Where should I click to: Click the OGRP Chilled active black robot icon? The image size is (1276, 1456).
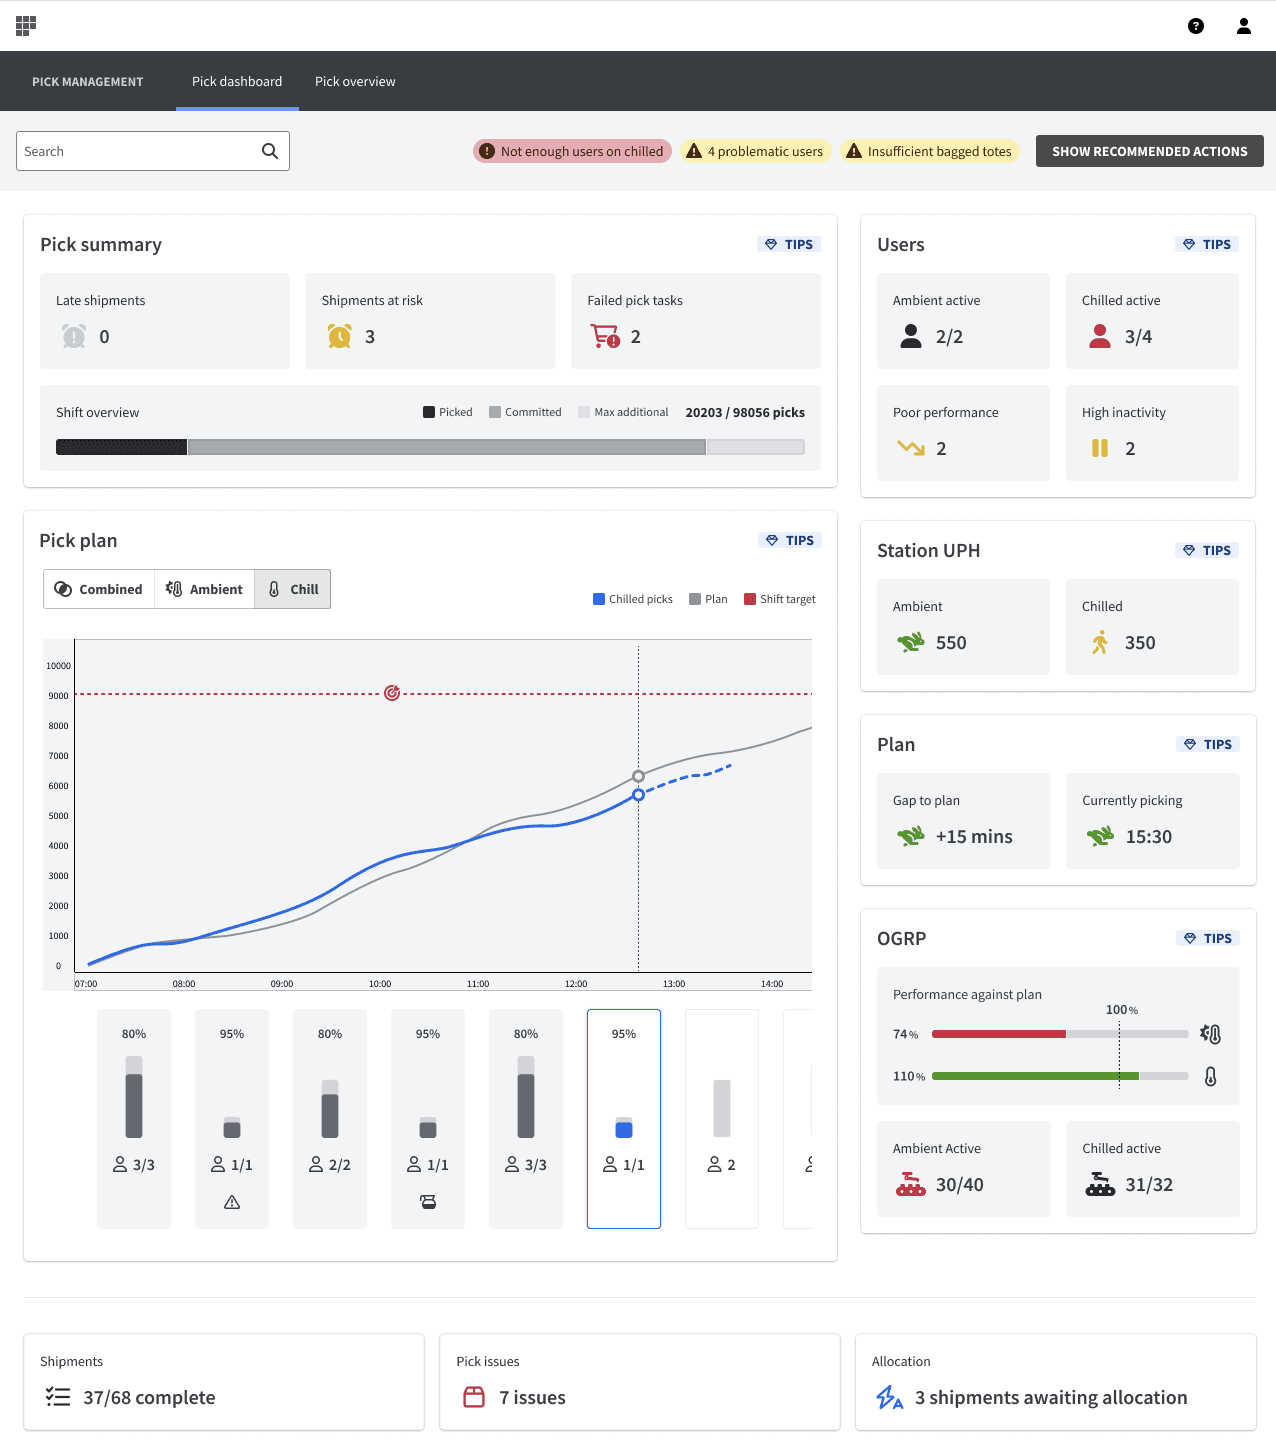click(1100, 1184)
